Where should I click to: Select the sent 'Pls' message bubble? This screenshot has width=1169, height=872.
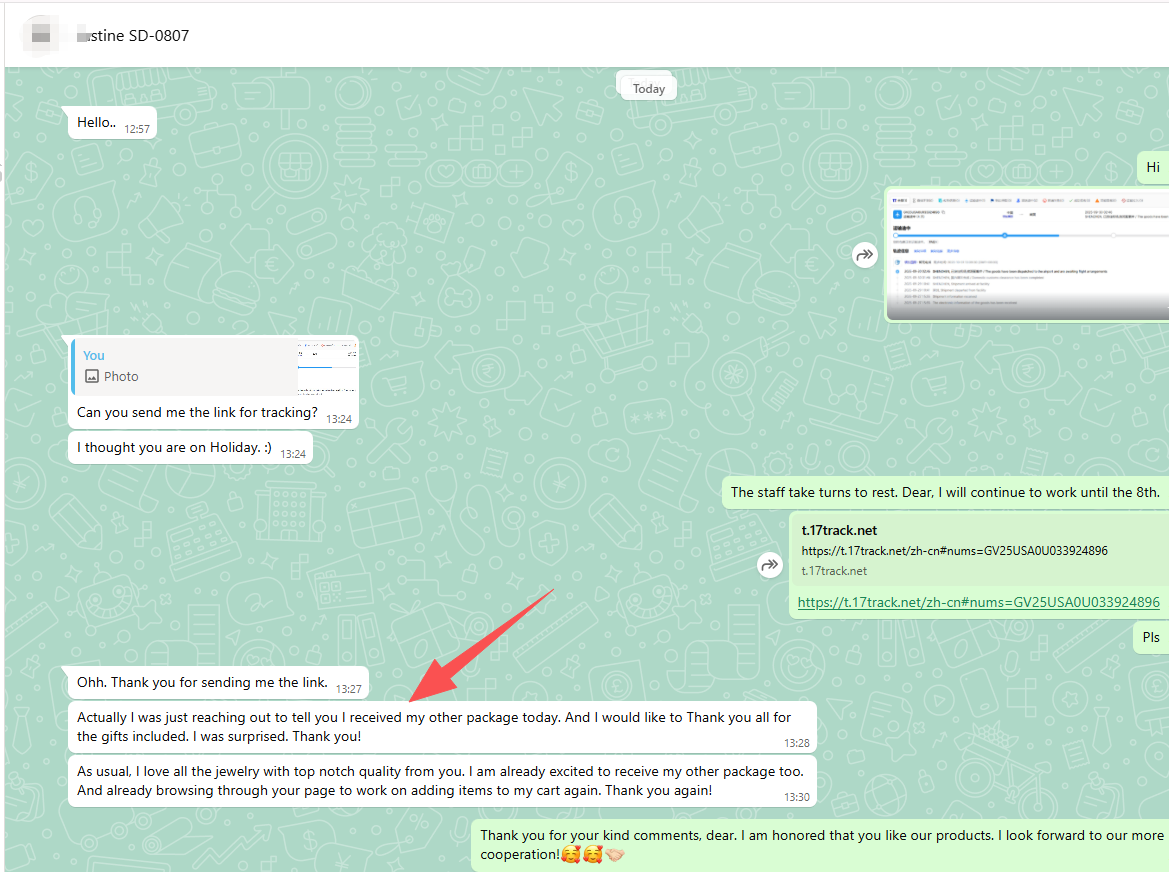click(1150, 638)
